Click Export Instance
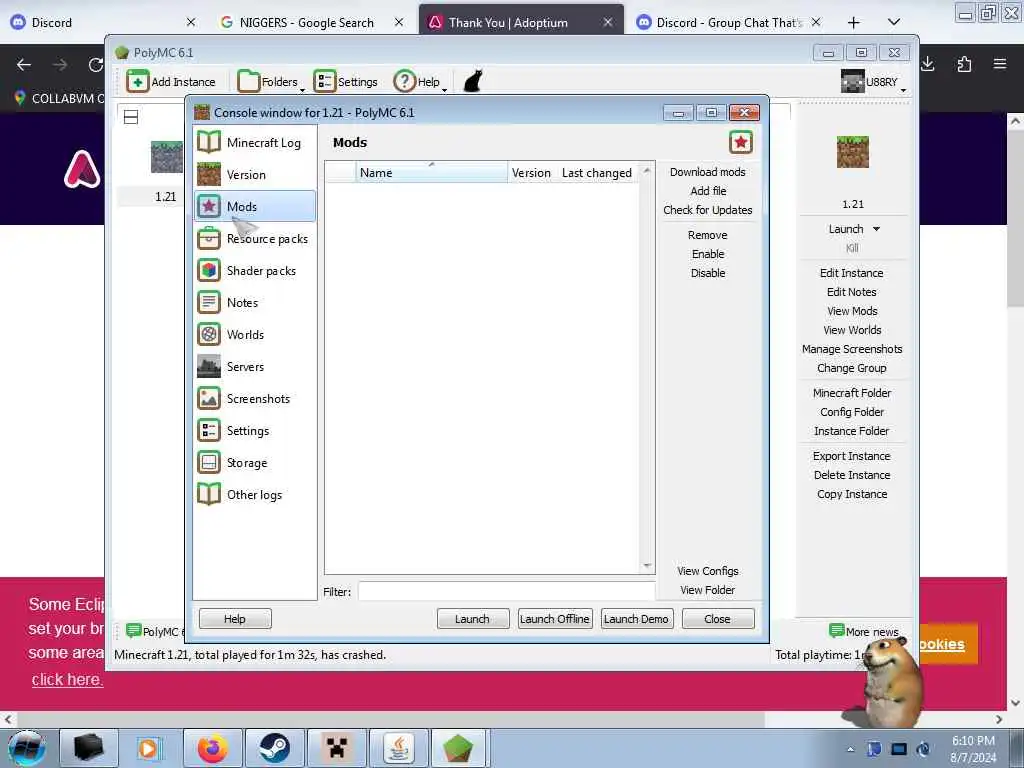Image resolution: width=1024 pixels, height=768 pixels. [x=852, y=456]
